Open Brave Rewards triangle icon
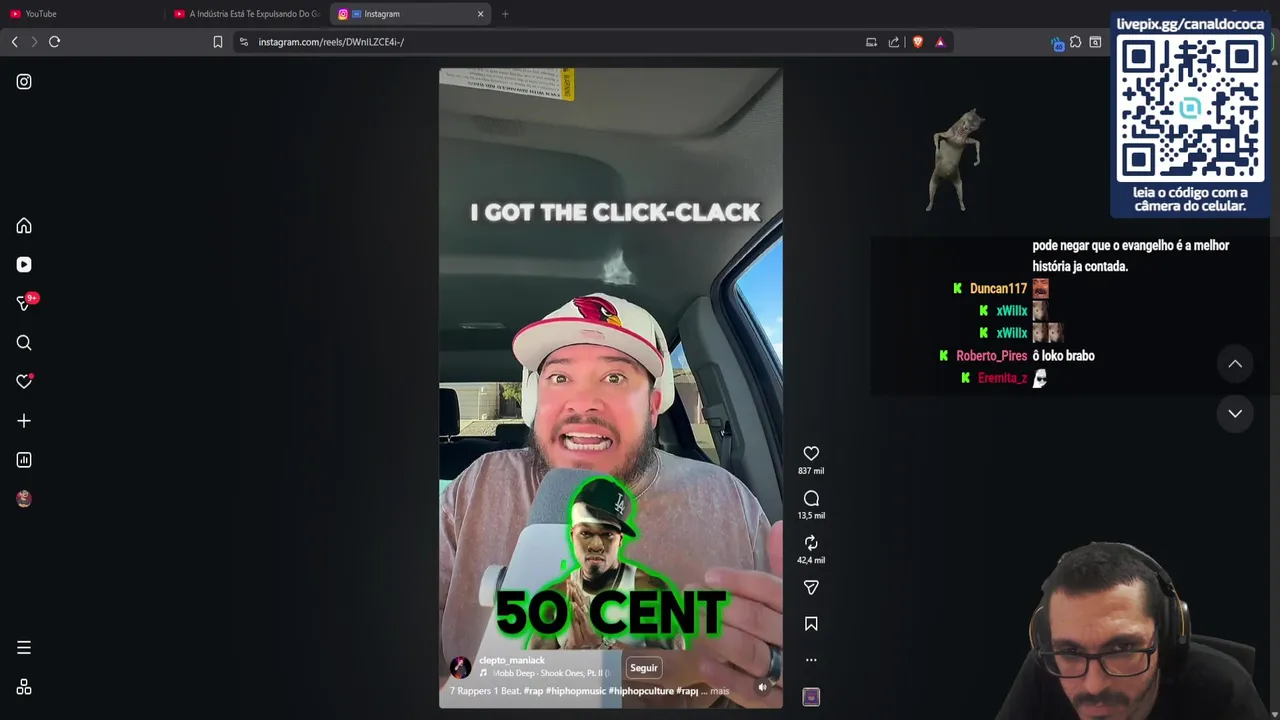 (x=940, y=42)
